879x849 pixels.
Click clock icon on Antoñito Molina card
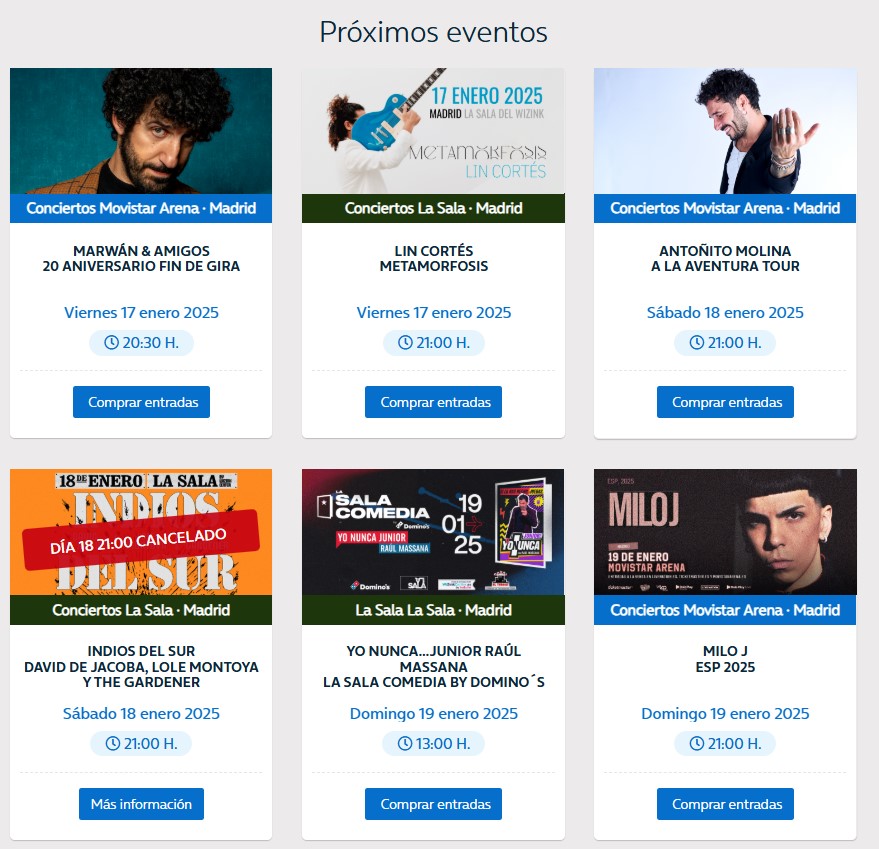696,343
